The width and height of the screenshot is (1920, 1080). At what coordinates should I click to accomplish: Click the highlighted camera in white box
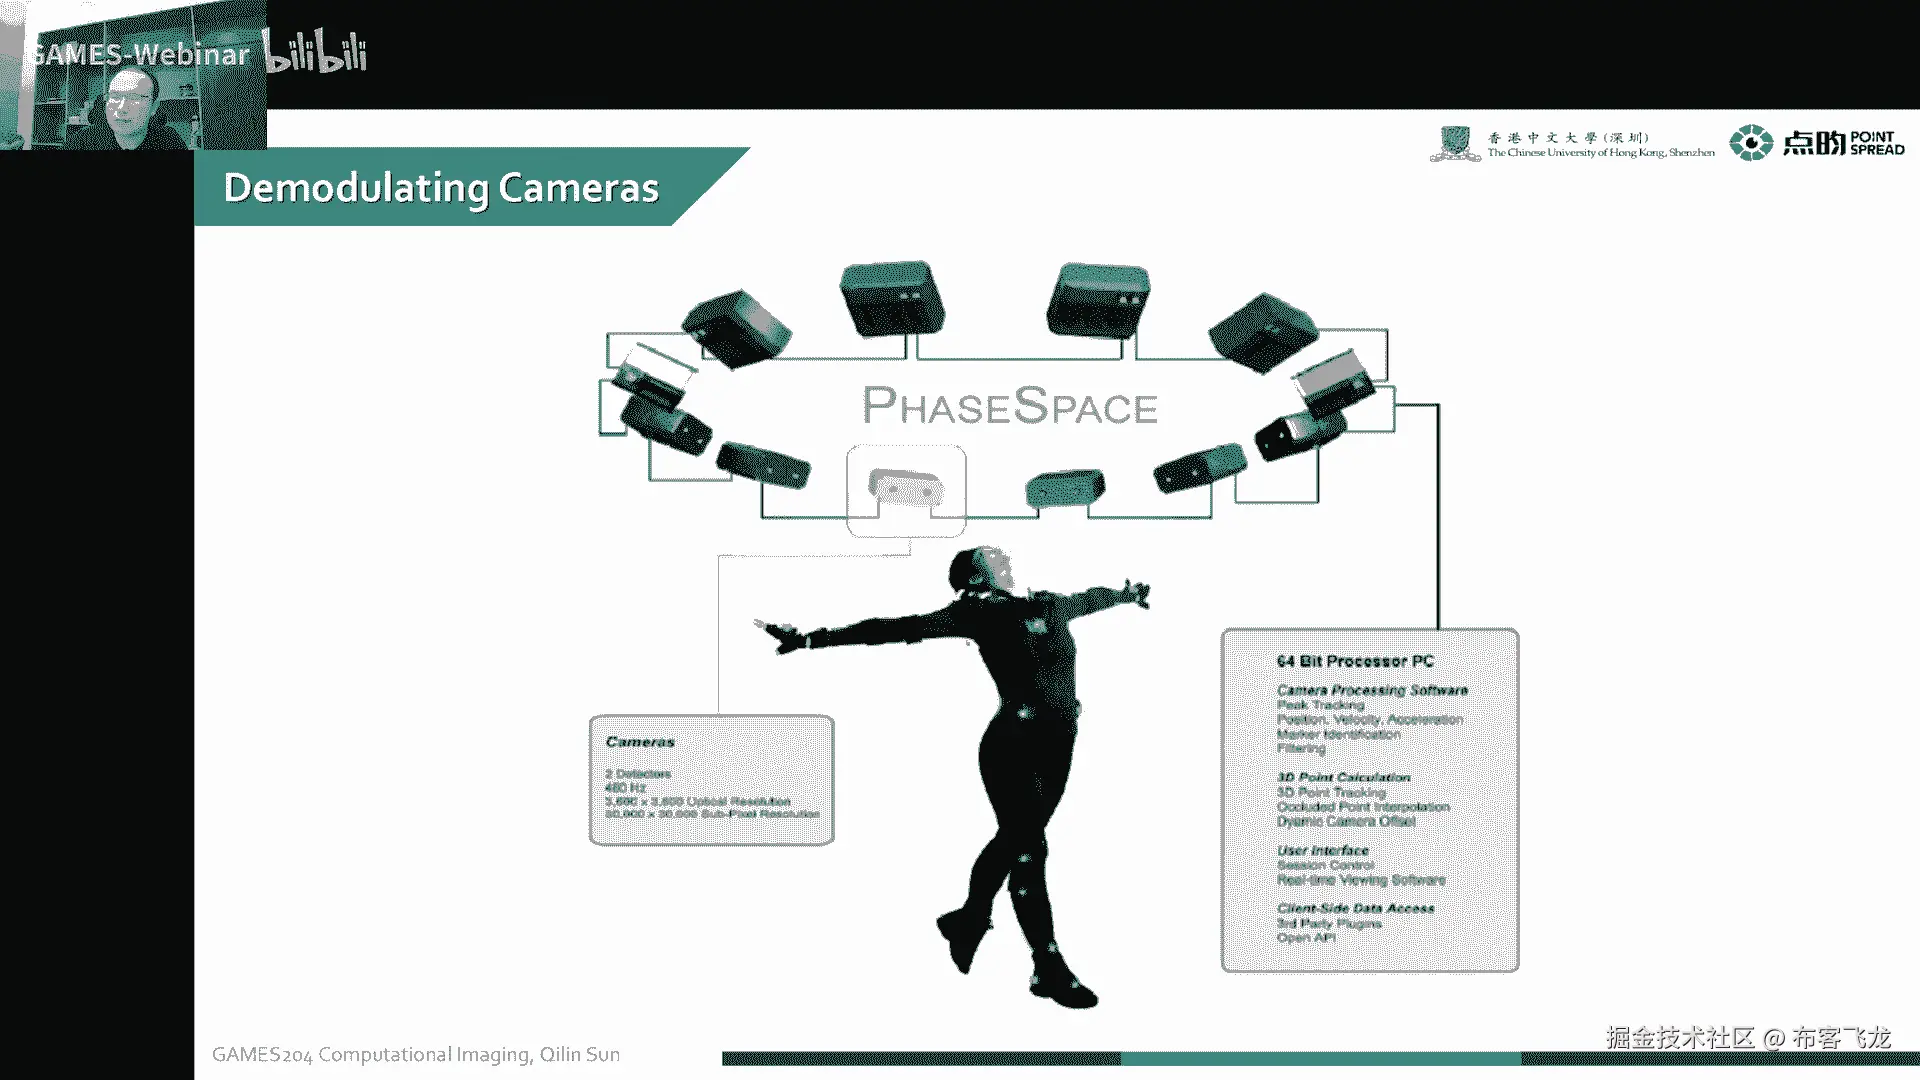(x=906, y=490)
